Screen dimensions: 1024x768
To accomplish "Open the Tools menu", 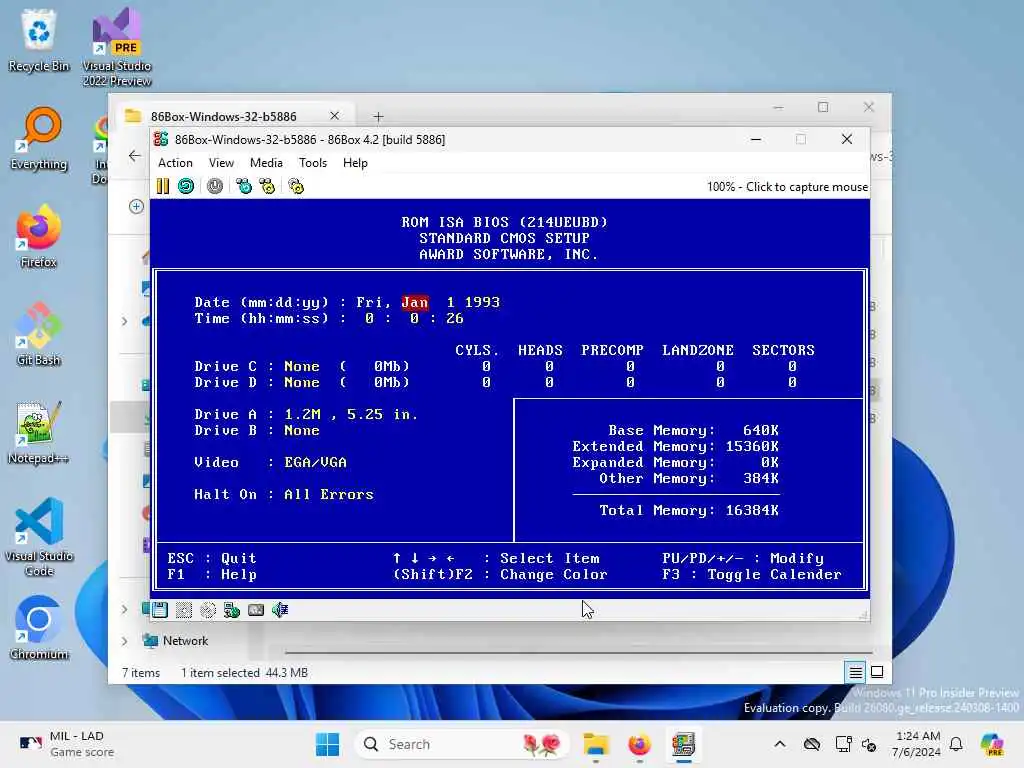I will tap(313, 163).
